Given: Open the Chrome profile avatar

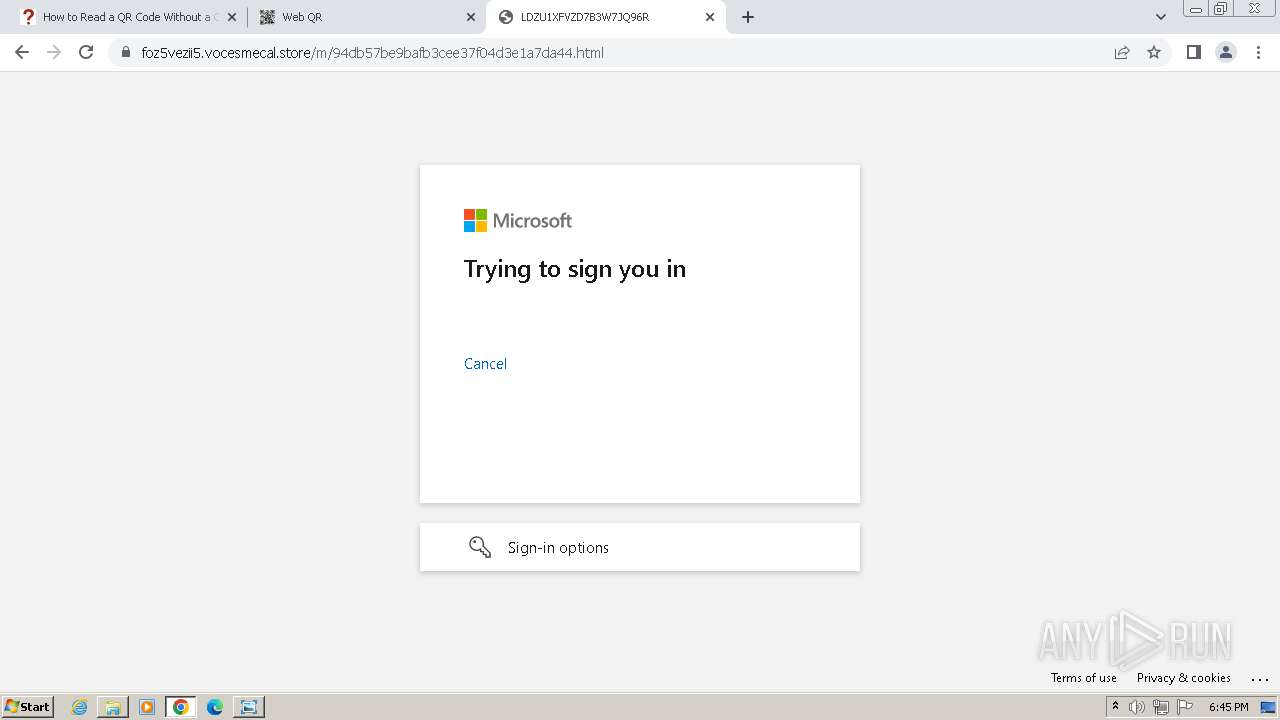Looking at the screenshot, I should coord(1226,52).
